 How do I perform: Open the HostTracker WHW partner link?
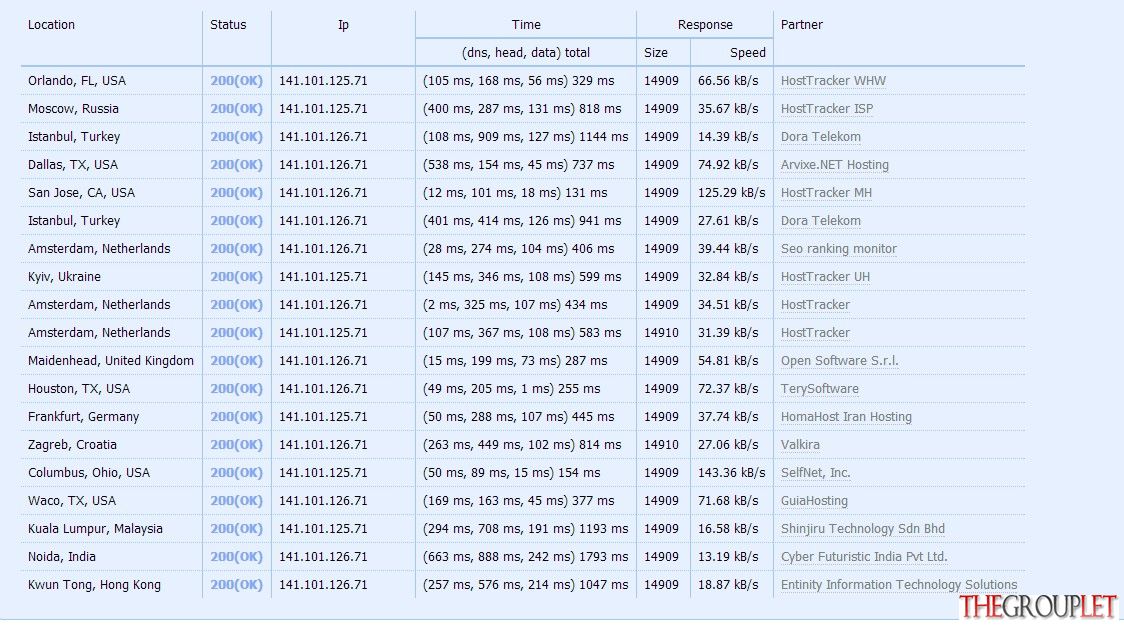click(833, 81)
